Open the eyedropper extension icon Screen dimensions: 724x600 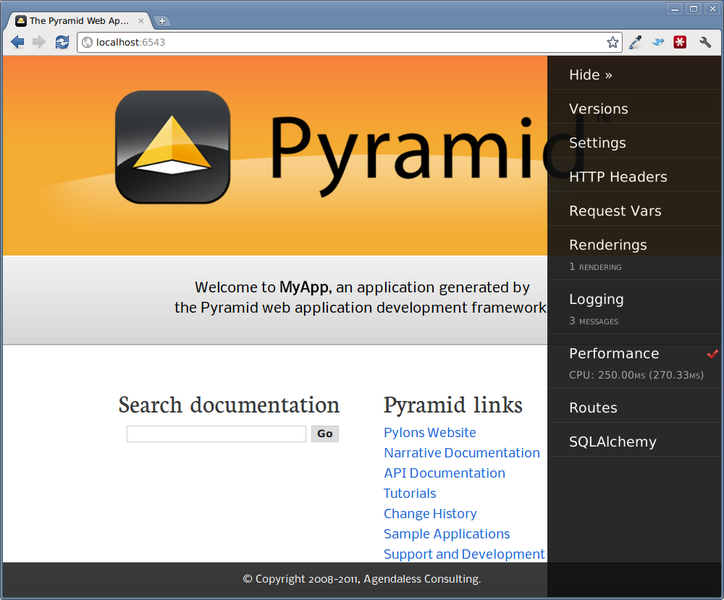tap(635, 42)
